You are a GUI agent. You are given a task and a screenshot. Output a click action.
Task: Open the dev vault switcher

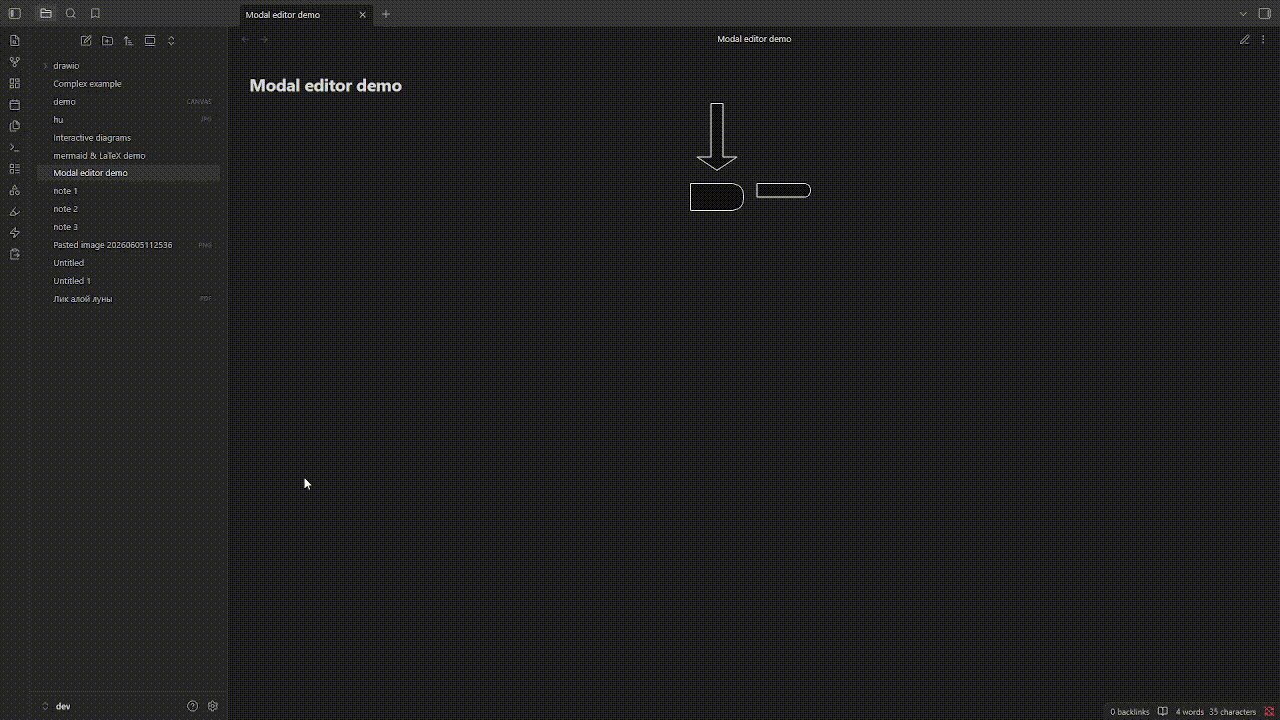[57, 706]
